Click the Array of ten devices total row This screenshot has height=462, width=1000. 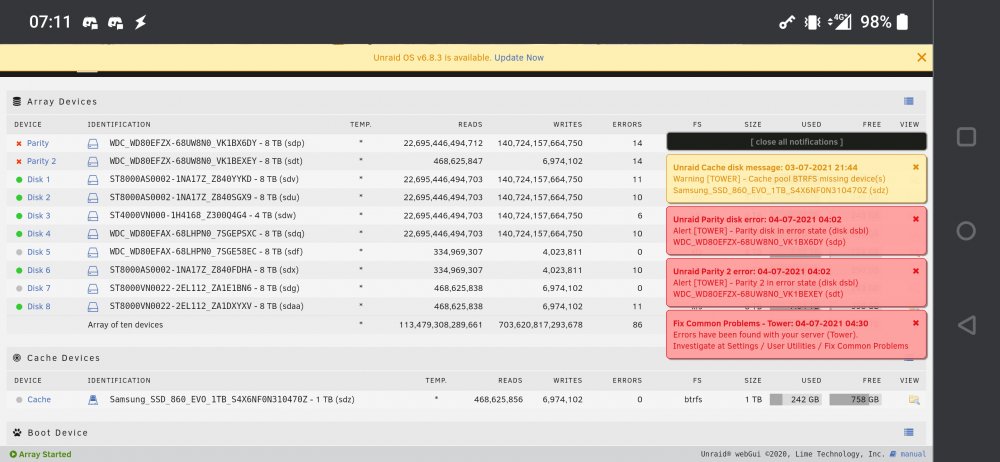pos(466,325)
